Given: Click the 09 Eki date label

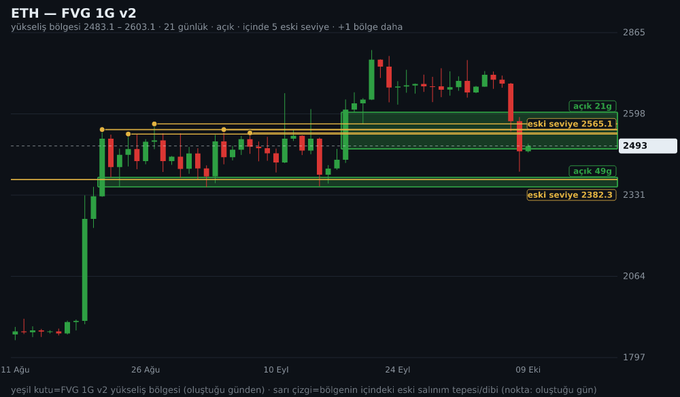Looking at the screenshot, I should click(528, 370).
